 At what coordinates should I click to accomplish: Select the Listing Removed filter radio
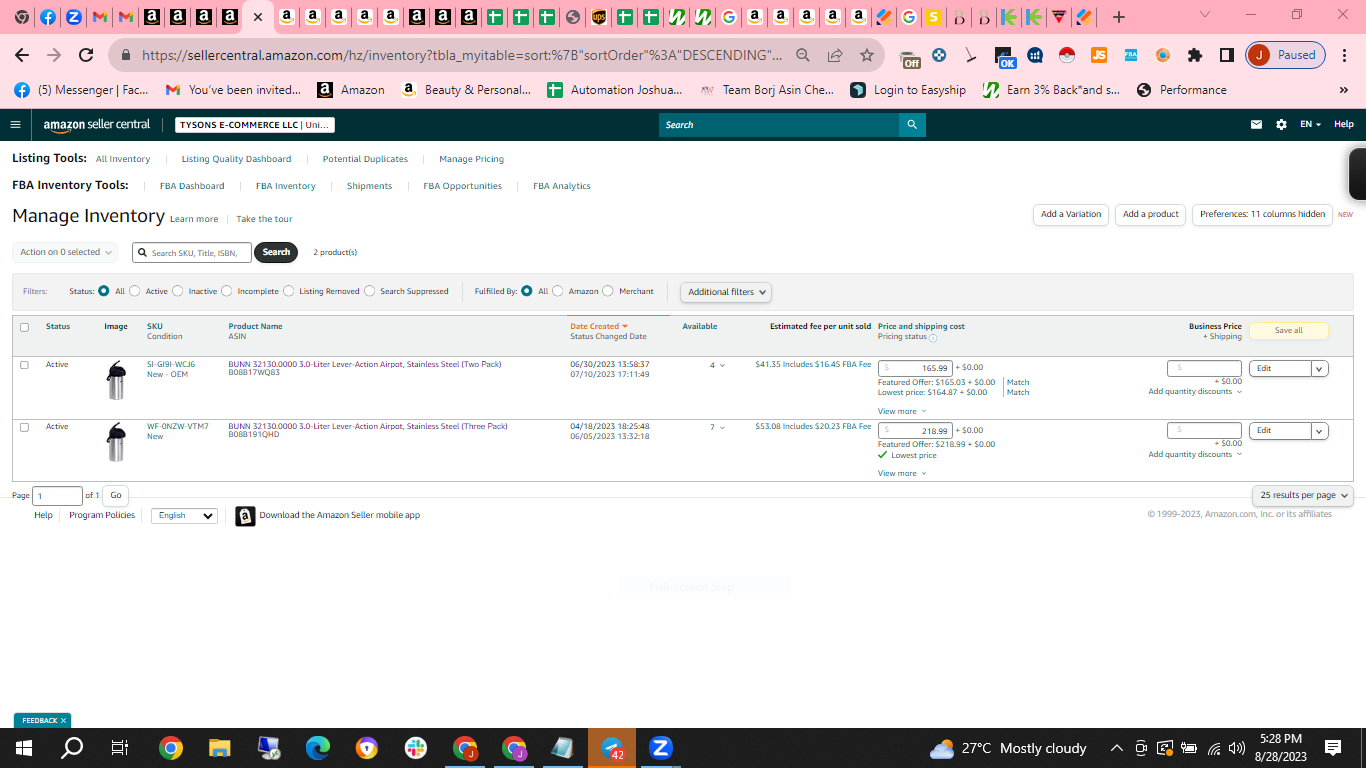[x=289, y=291]
